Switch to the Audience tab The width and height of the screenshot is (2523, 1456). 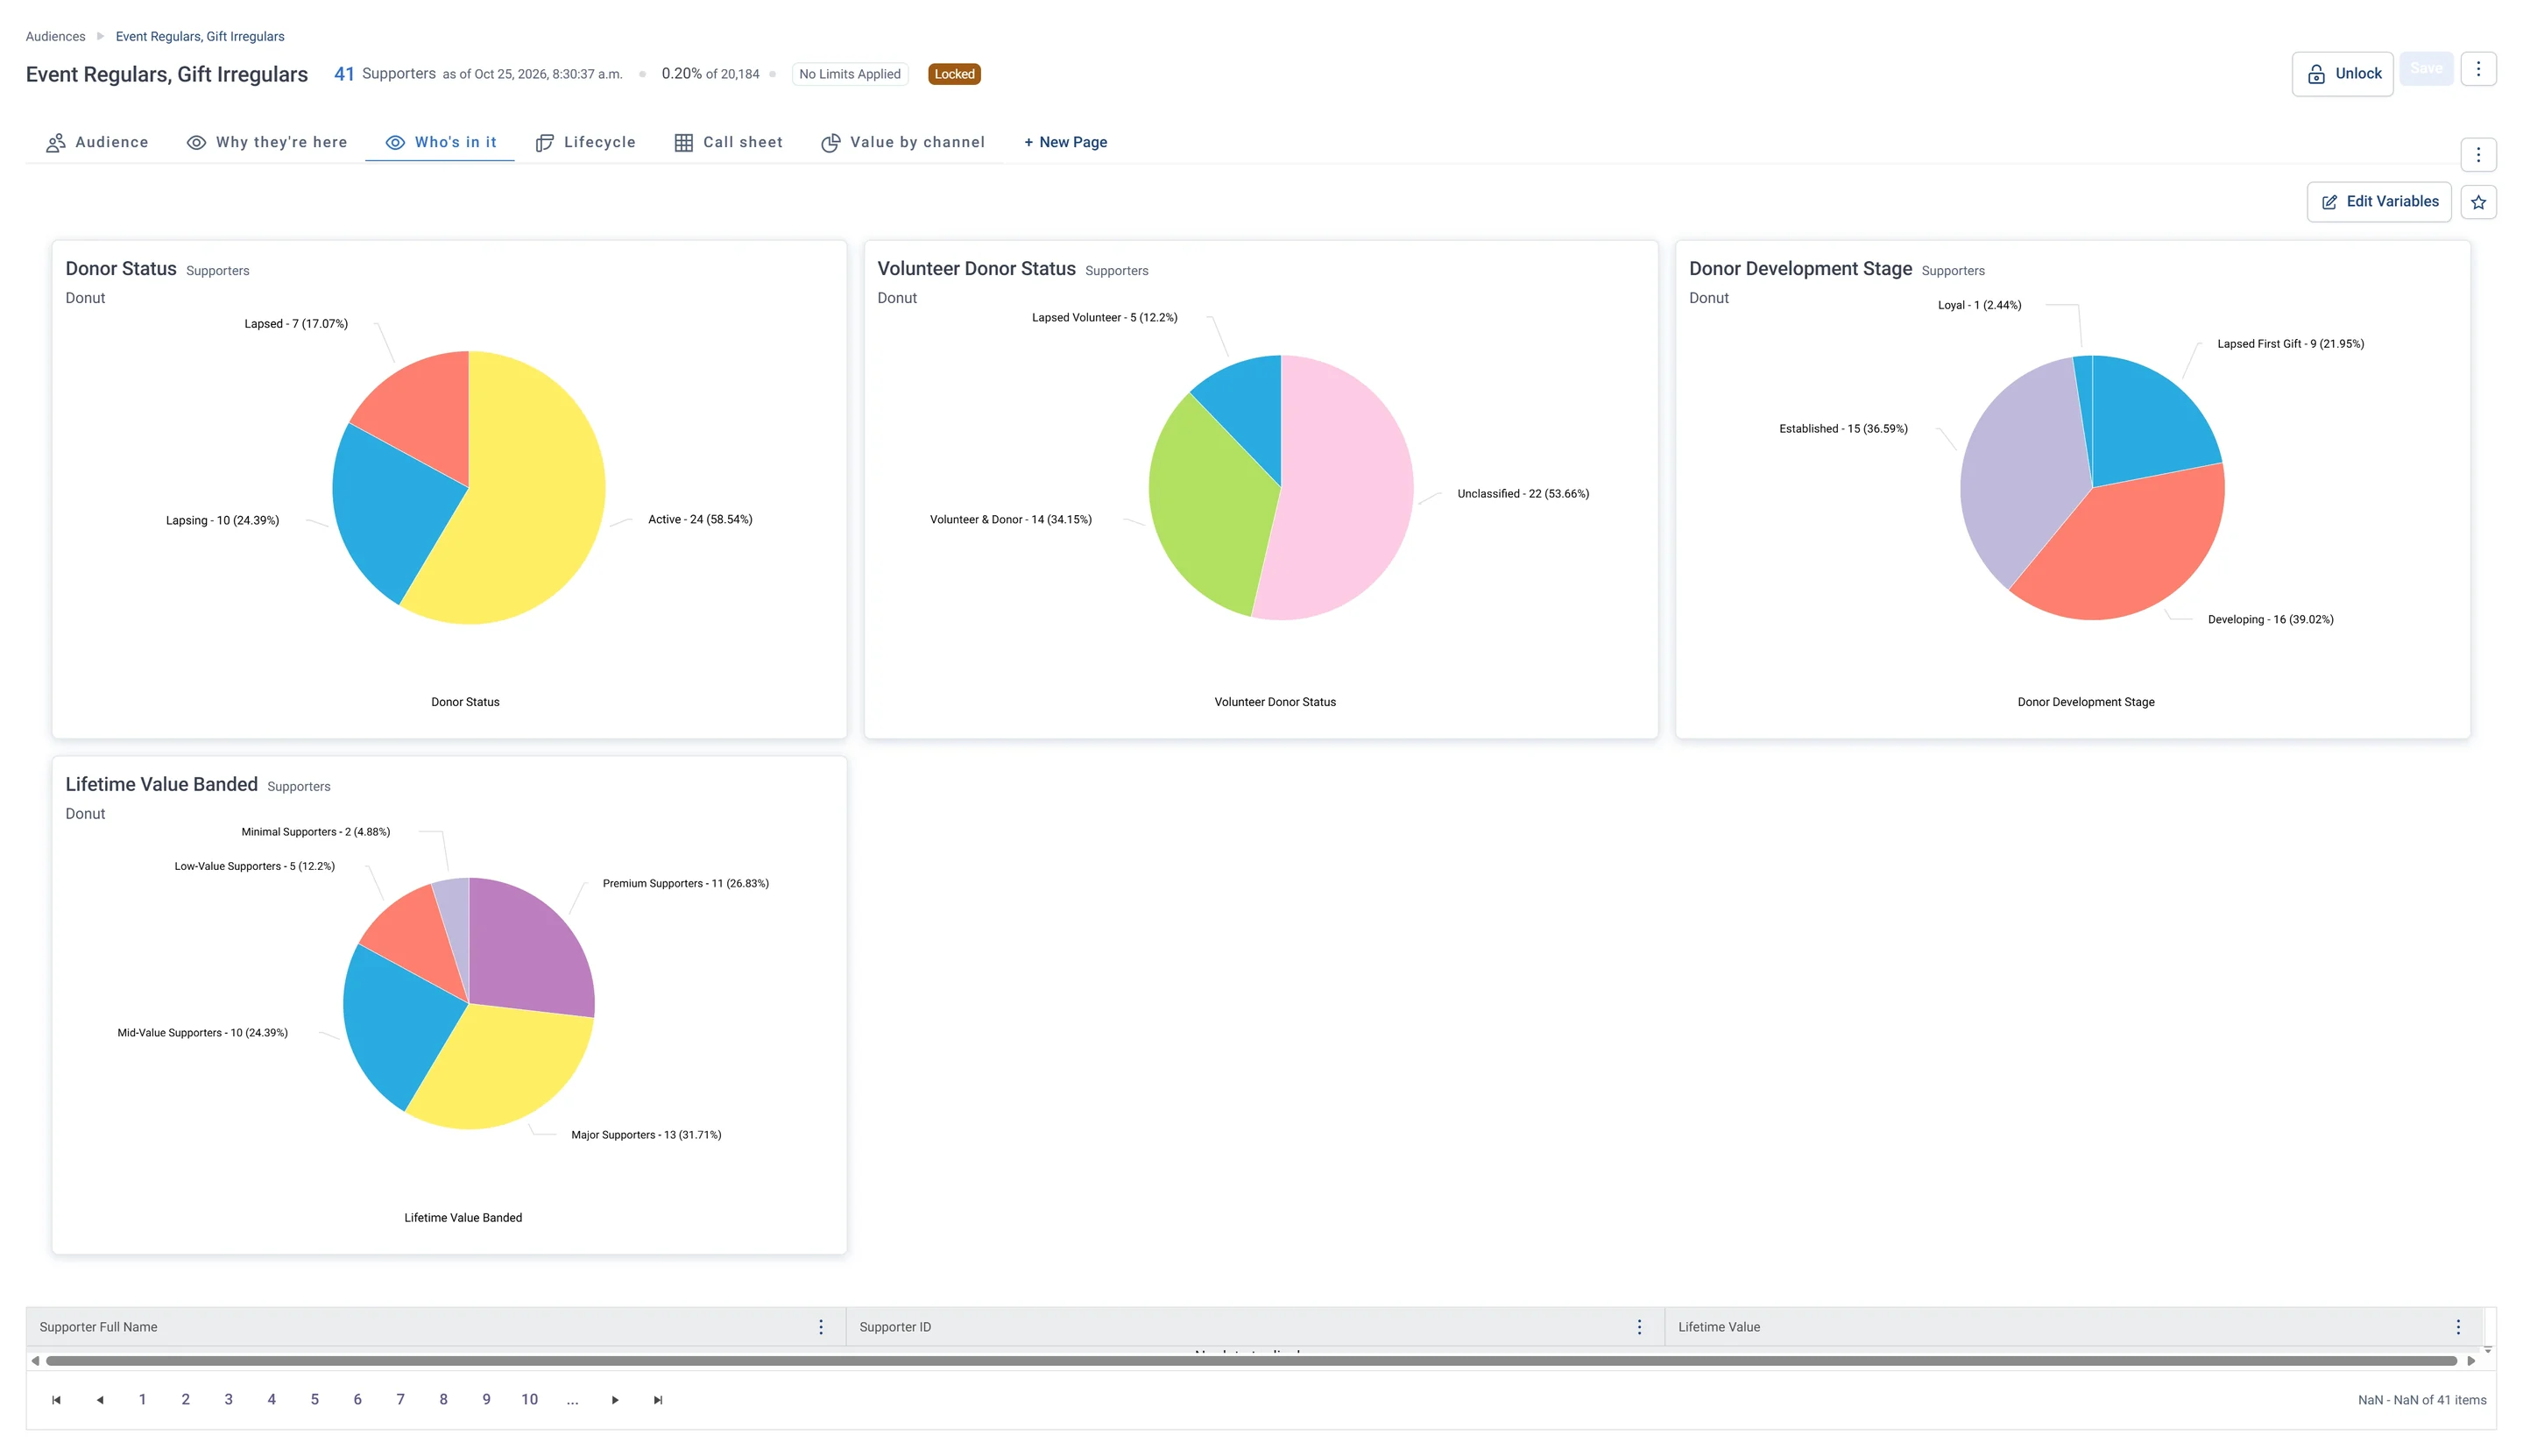[97, 143]
